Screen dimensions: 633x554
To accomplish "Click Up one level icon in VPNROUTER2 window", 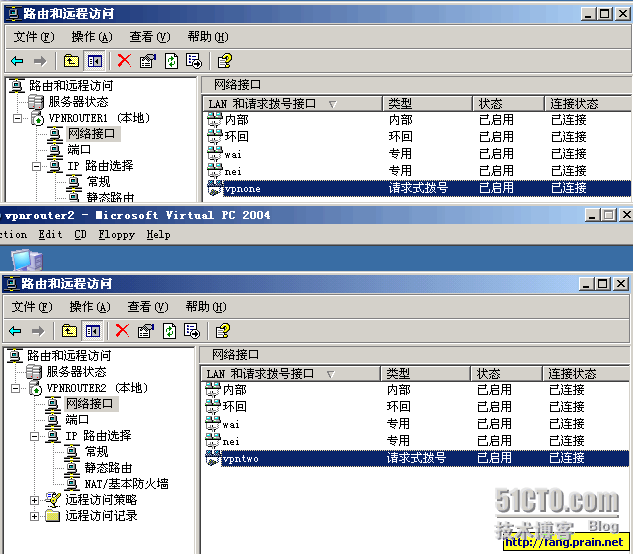I will [69, 331].
